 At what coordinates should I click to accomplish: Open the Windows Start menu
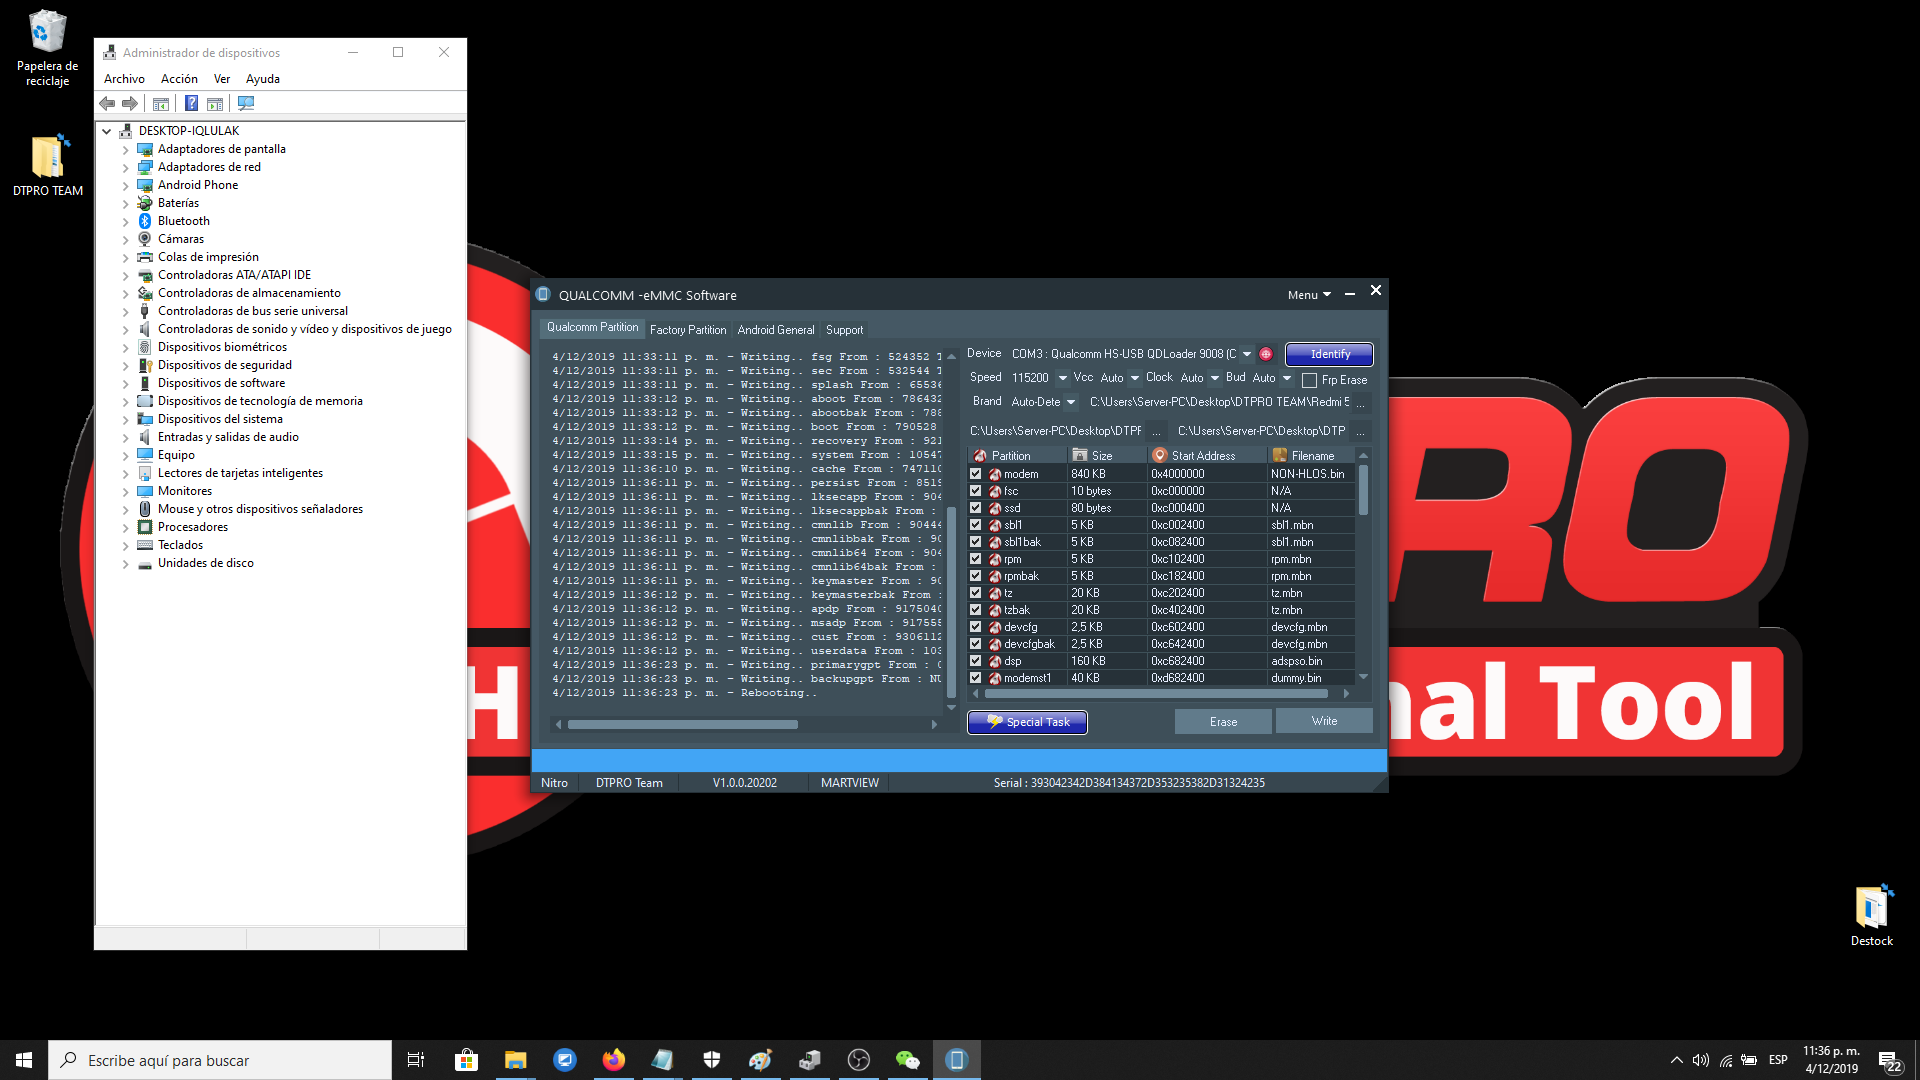(24, 1060)
